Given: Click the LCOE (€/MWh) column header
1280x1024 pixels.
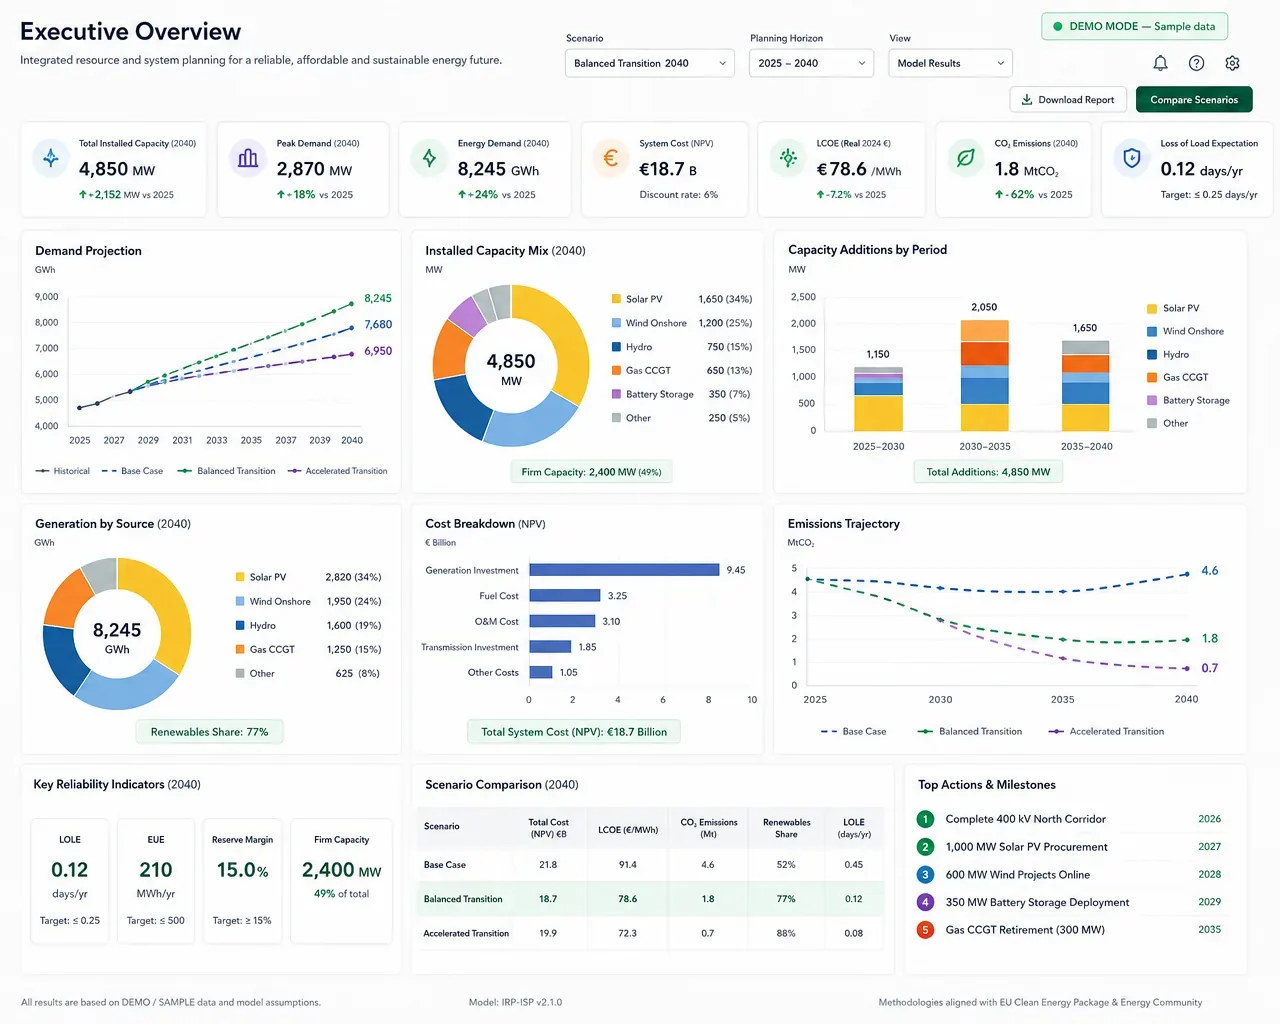Looking at the screenshot, I should tap(628, 829).
